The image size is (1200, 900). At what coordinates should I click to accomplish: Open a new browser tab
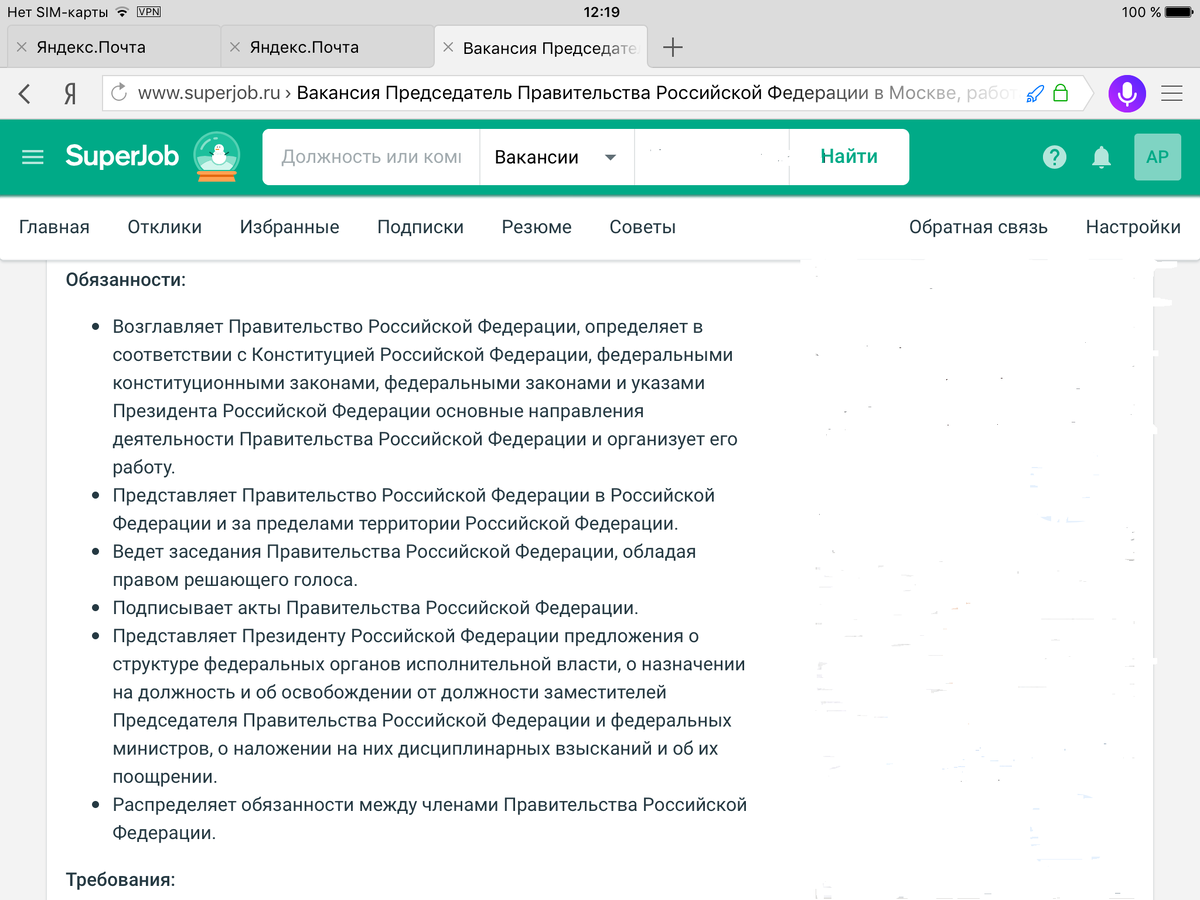[673, 47]
